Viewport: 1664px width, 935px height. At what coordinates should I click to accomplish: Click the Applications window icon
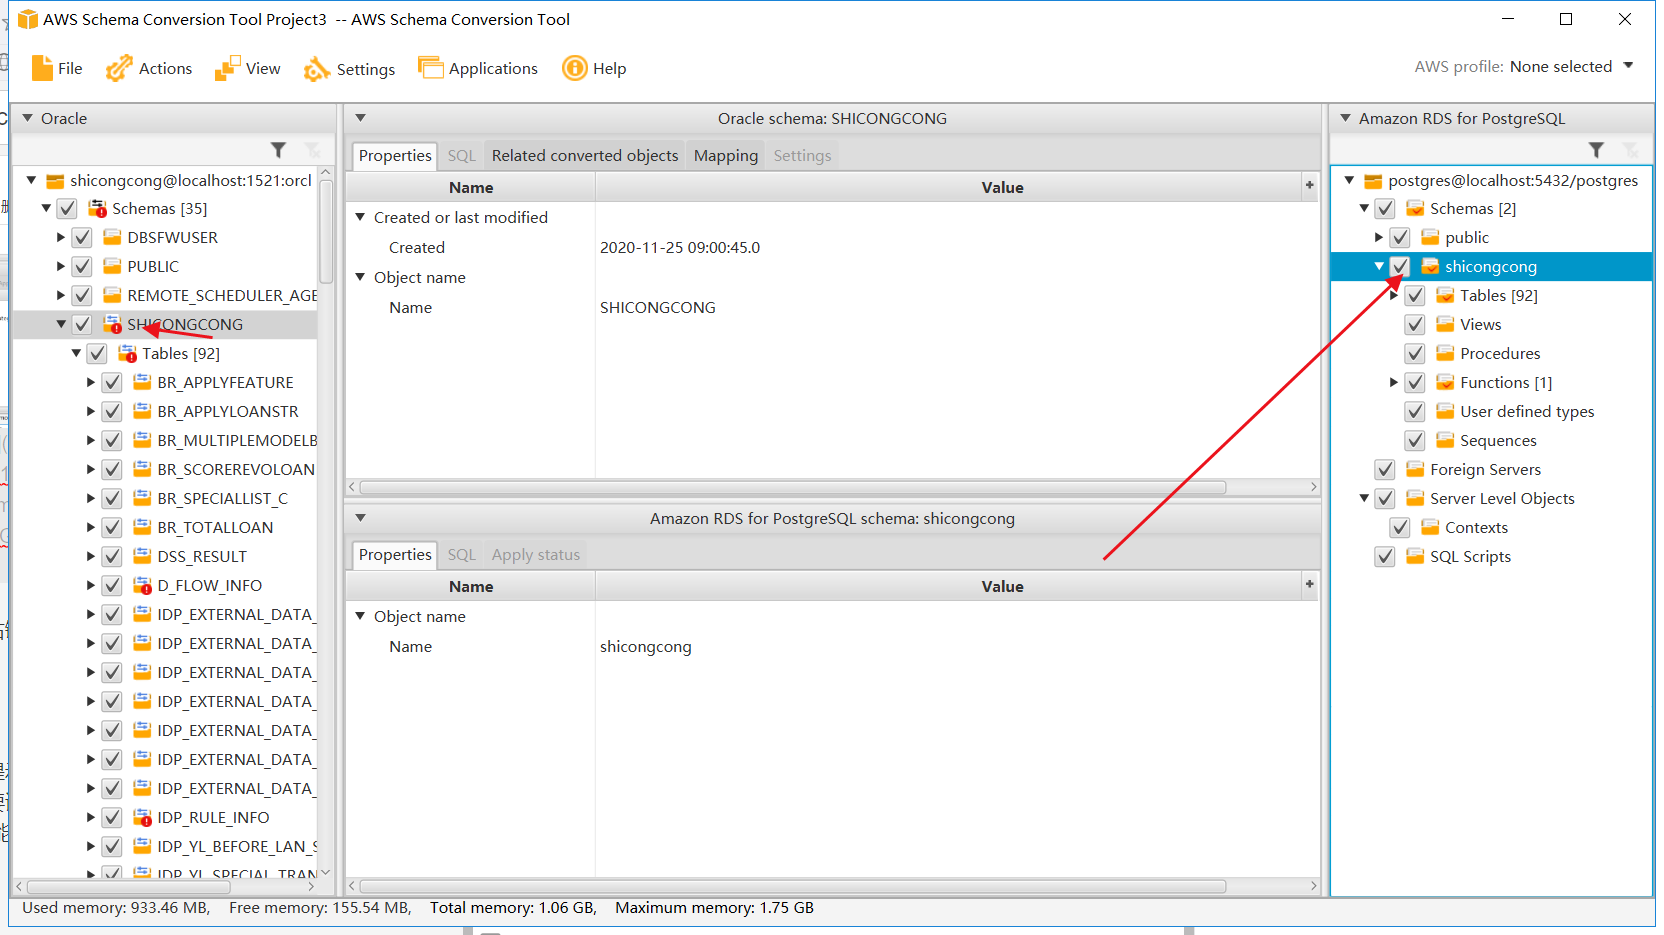click(x=430, y=67)
